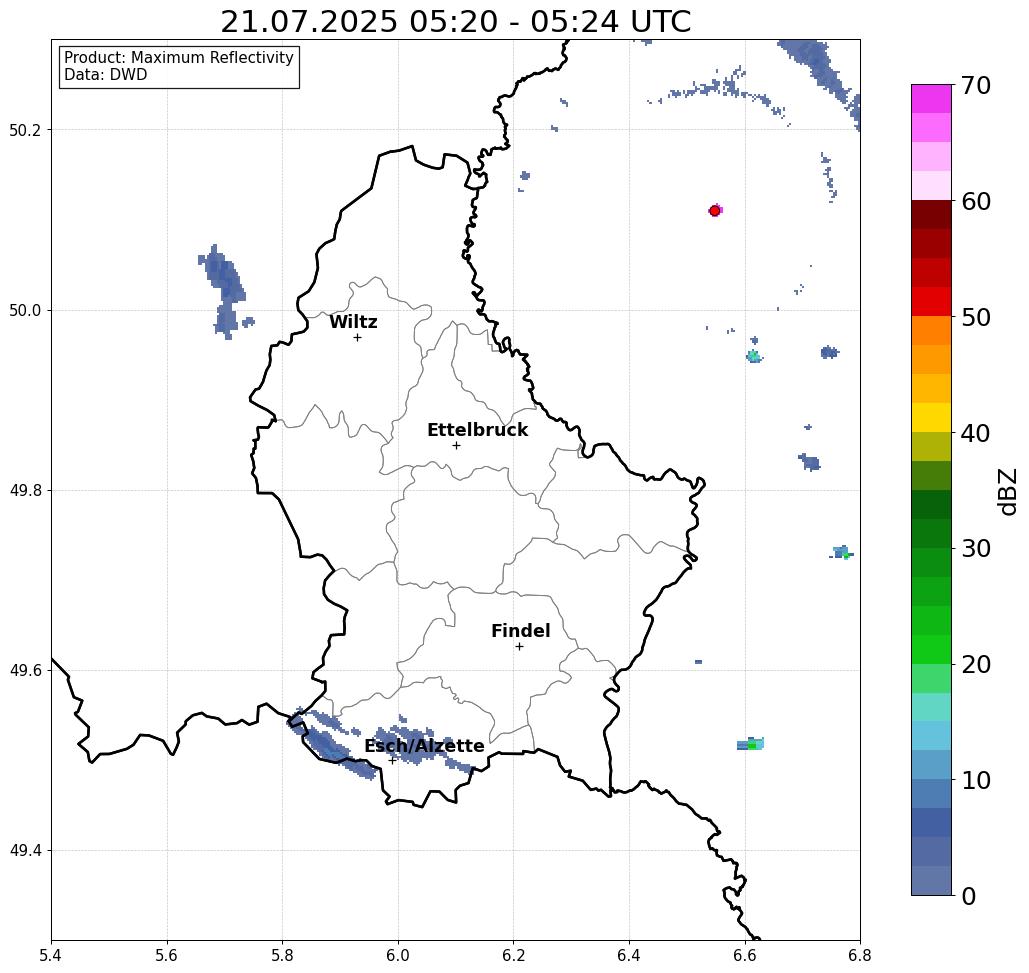
Task: Click the 70 dBZ colorbar tick label
Action: (976, 85)
